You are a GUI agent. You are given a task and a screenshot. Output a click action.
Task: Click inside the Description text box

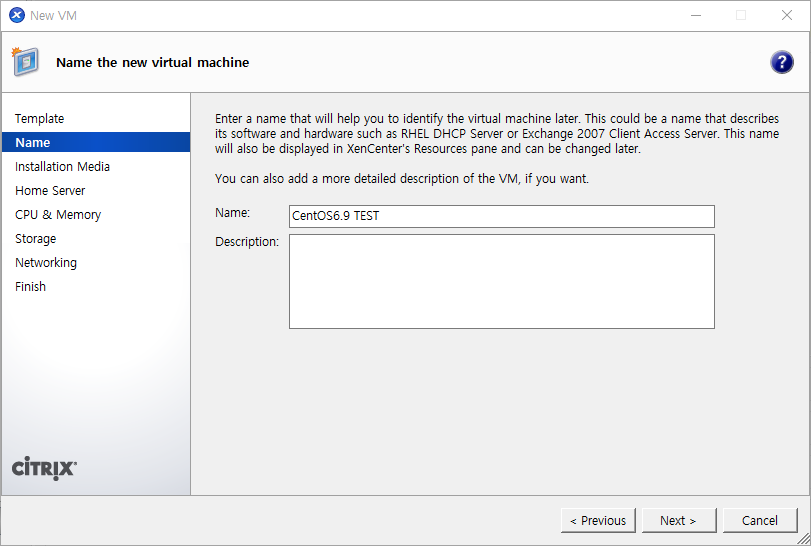coord(502,281)
